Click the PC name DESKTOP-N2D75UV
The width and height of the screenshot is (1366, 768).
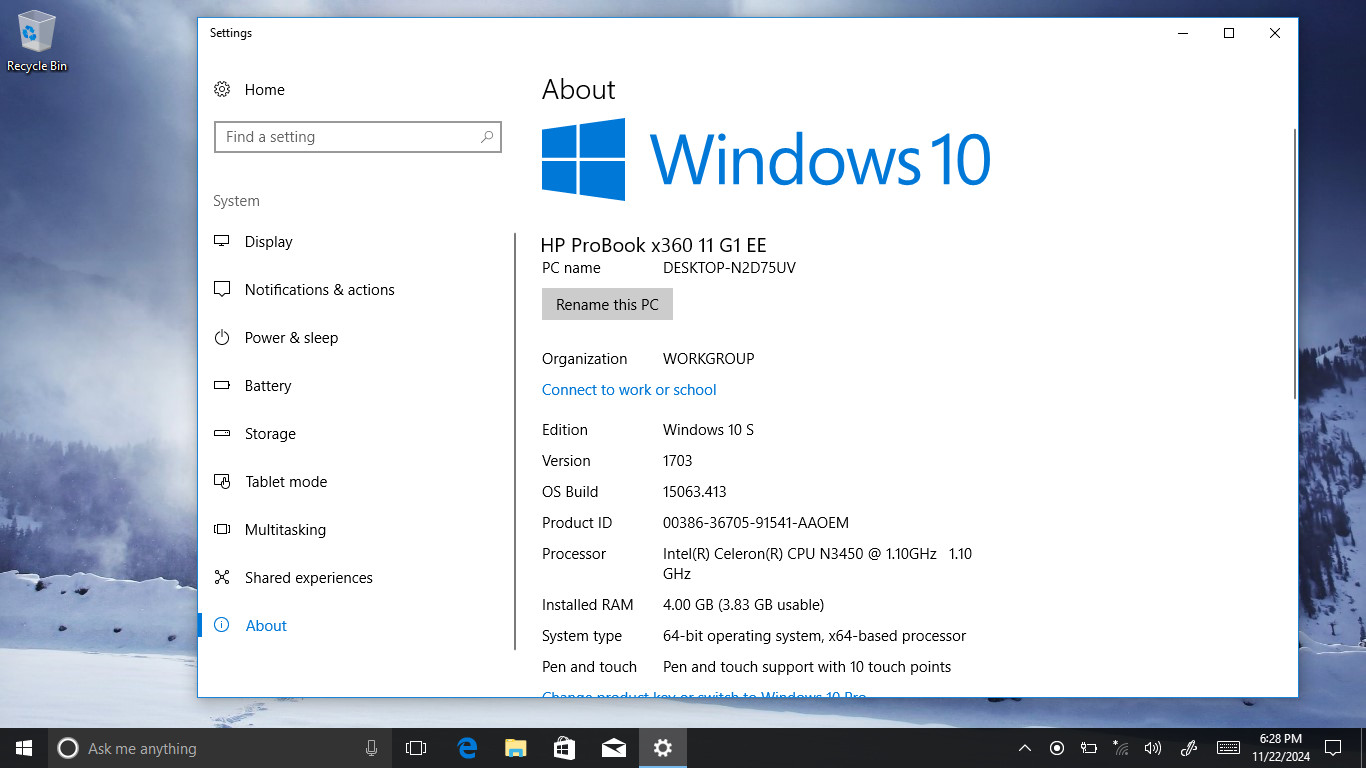(x=729, y=267)
